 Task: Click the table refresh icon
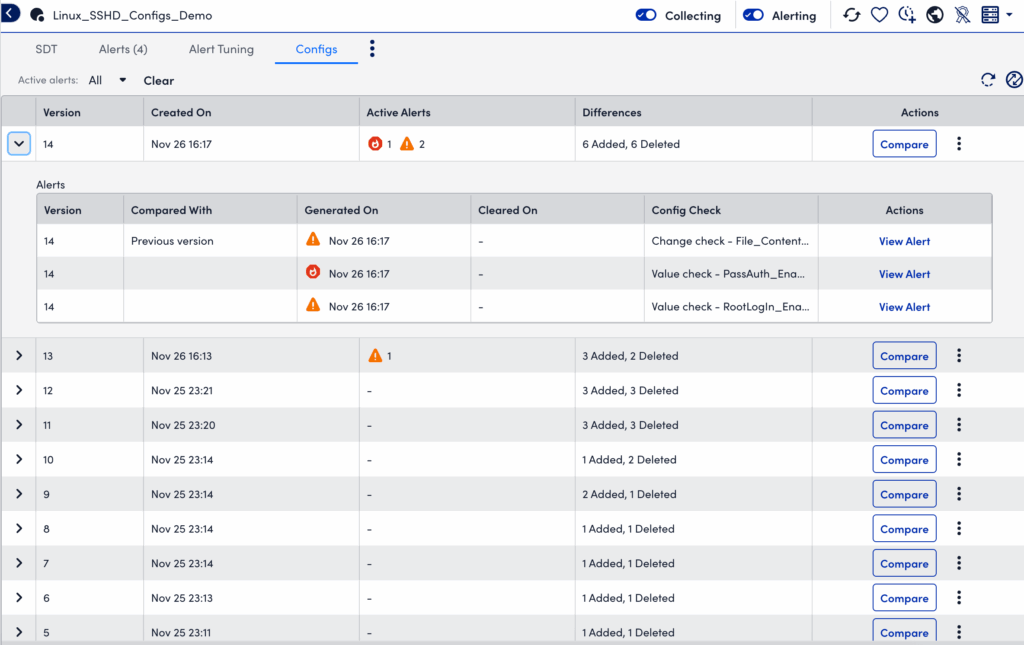coord(988,80)
